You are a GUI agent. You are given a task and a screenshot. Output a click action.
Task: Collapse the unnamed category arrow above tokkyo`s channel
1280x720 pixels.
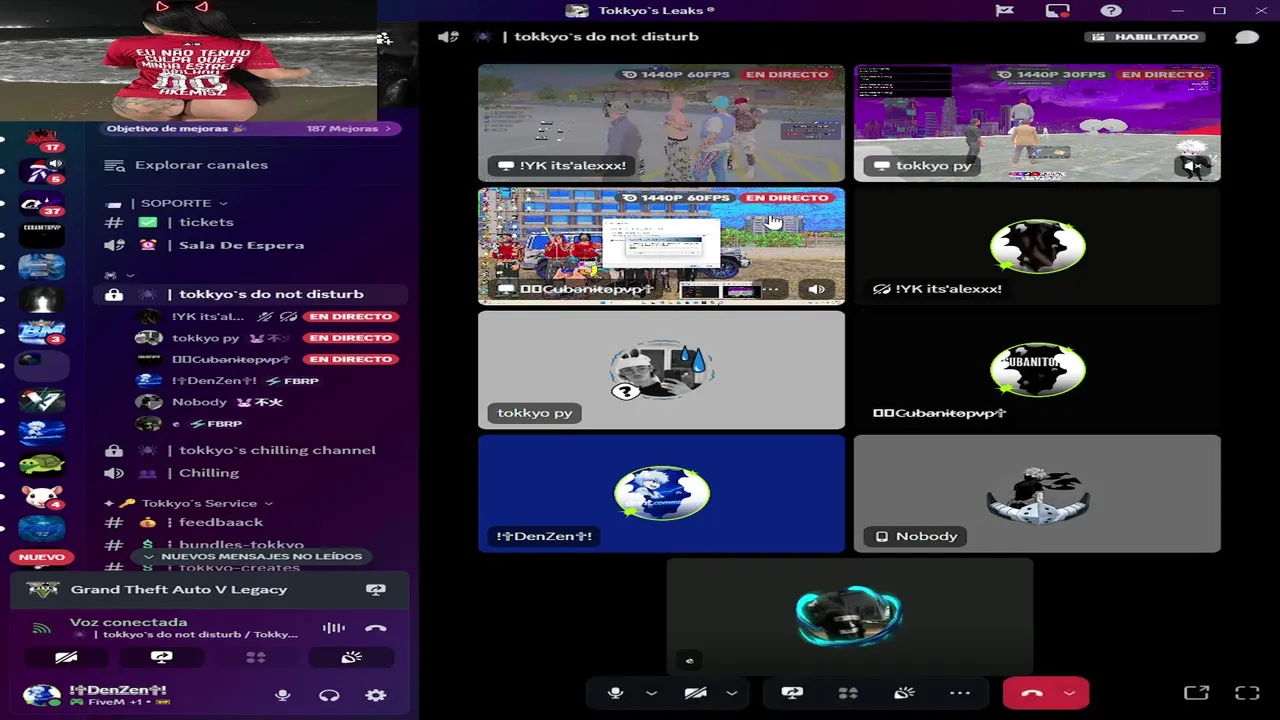coord(129,275)
